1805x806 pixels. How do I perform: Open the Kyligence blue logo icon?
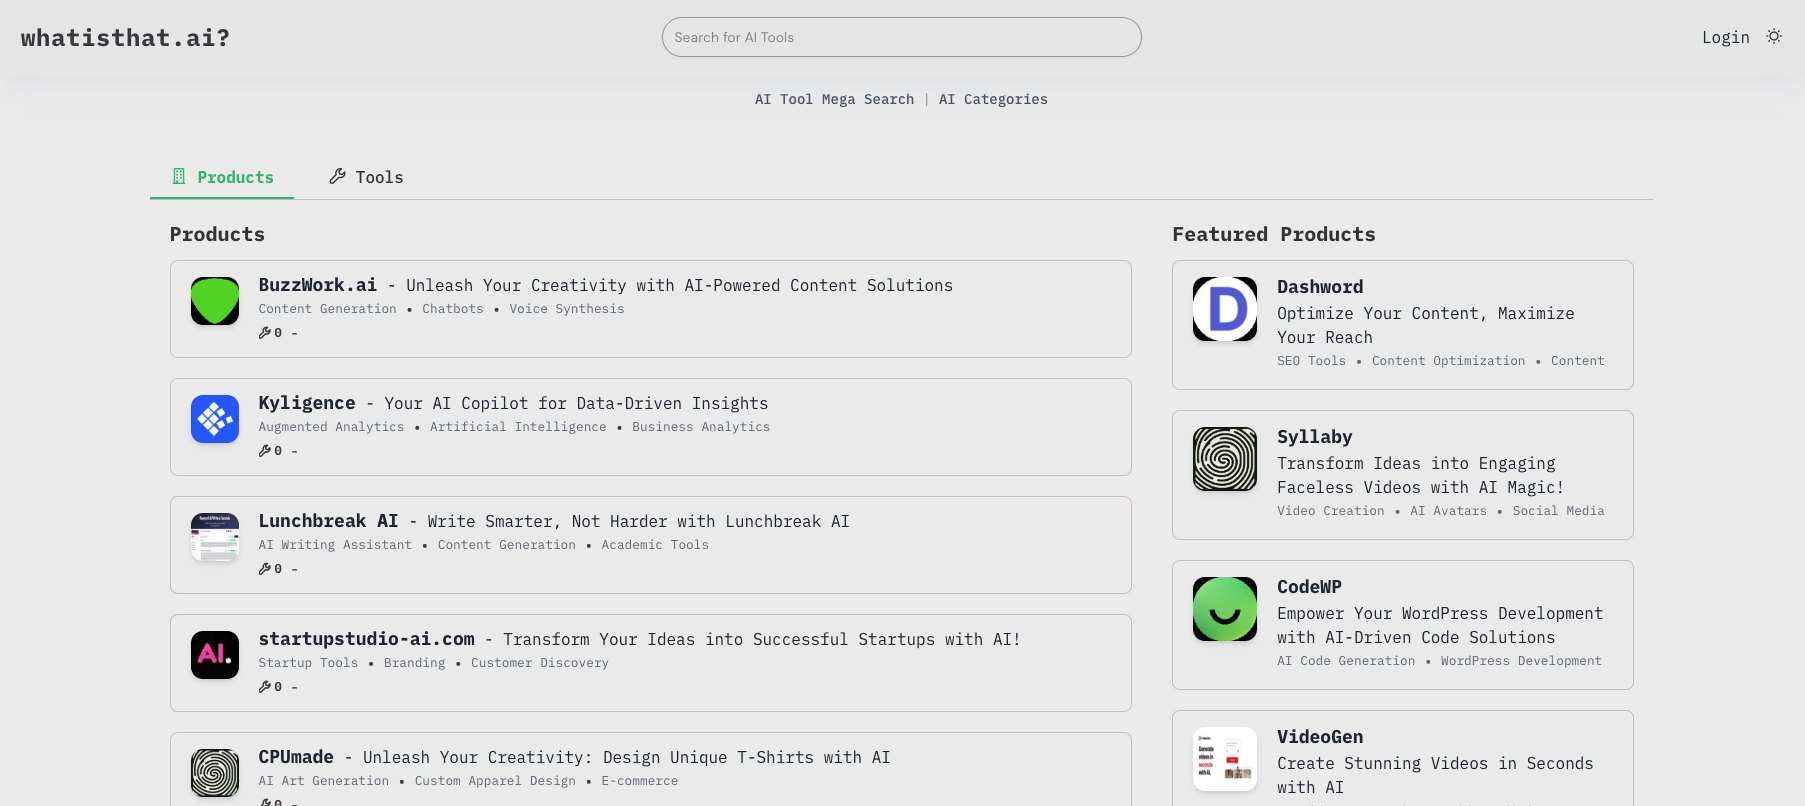click(x=215, y=419)
